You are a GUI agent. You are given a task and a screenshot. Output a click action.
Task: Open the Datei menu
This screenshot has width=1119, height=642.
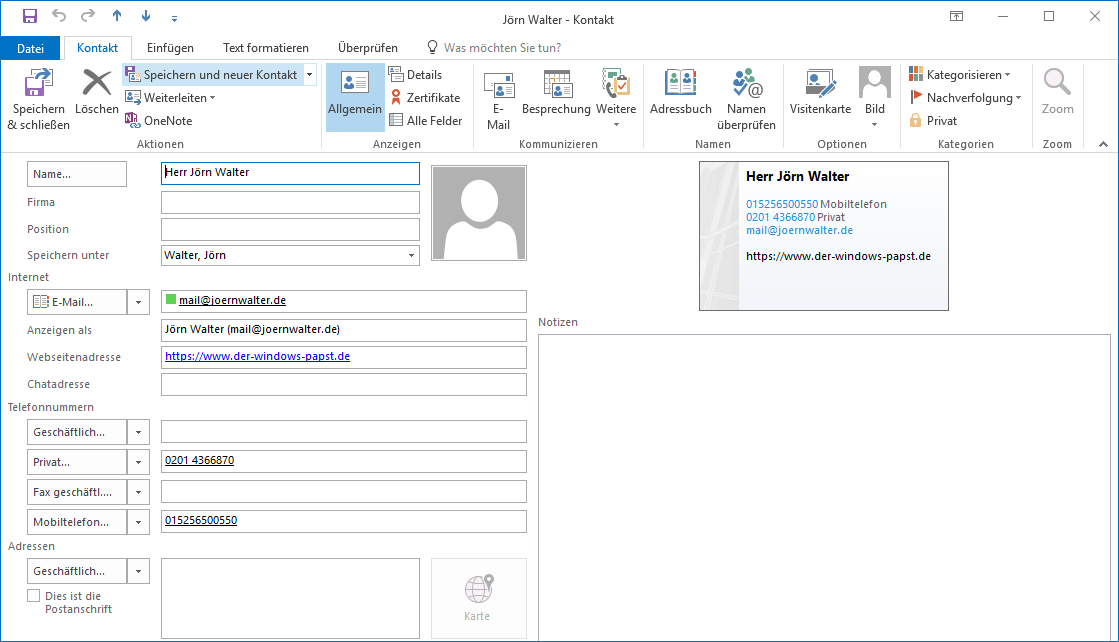[31, 48]
